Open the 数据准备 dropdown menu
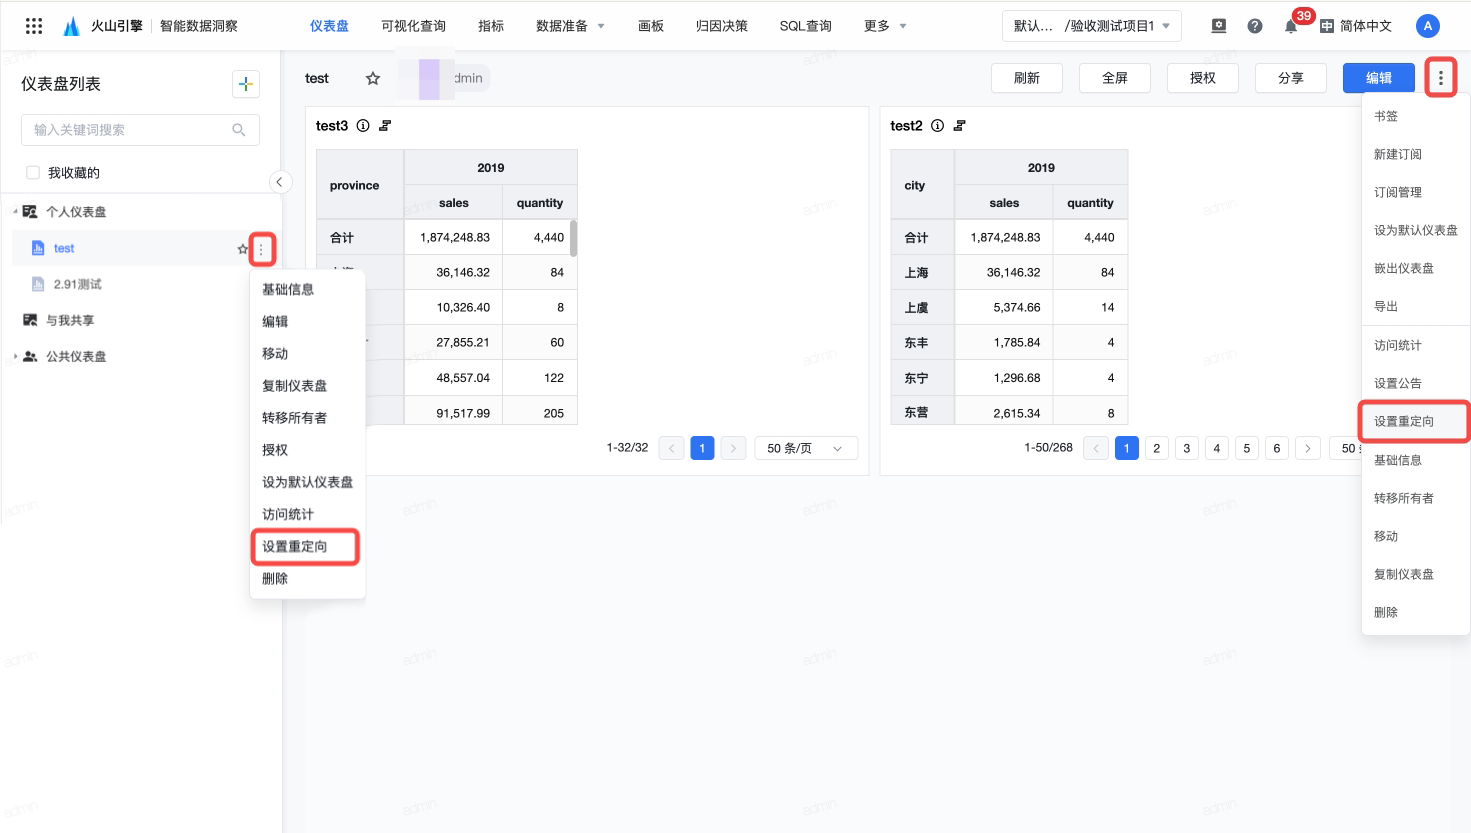Screen dimensions: 1471x833 click(570, 26)
